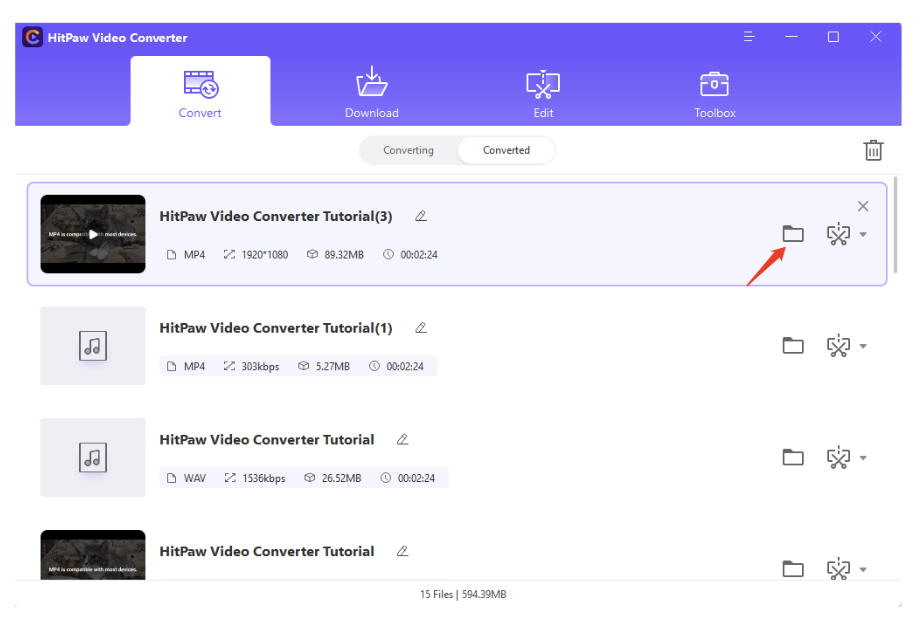920x636 pixels.
Task: Expand edit dropdown arrow on the bottom Tutorial row
Action: pos(863,569)
